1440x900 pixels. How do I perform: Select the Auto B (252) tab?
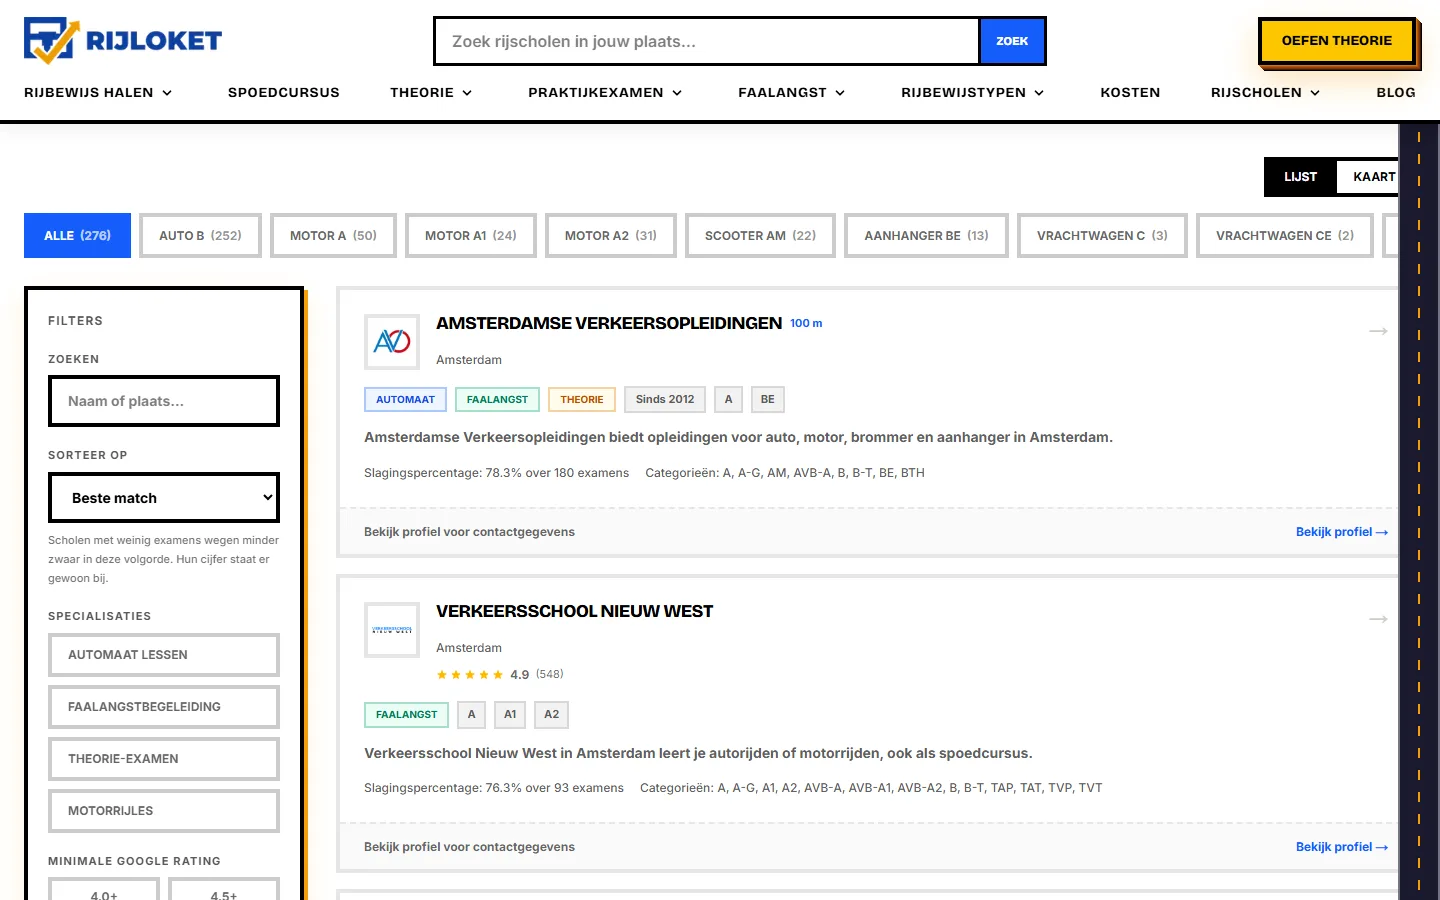[200, 236]
